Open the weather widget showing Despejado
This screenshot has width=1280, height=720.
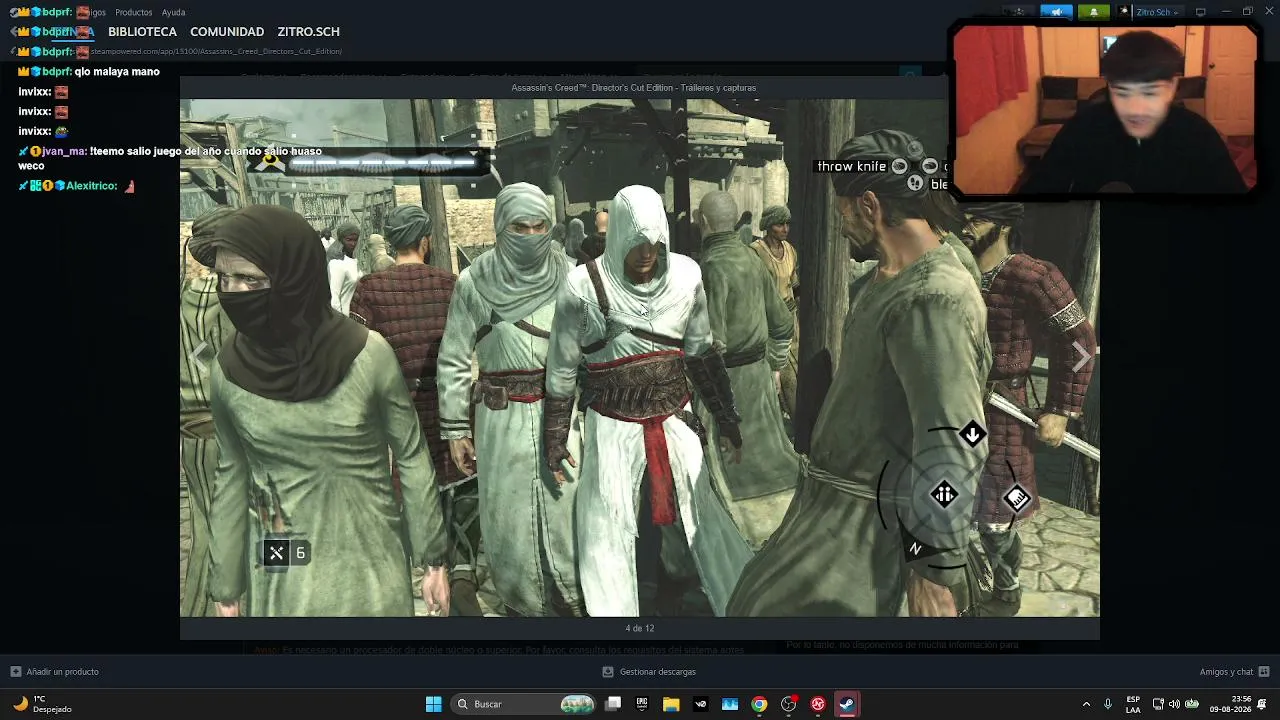tap(43, 704)
